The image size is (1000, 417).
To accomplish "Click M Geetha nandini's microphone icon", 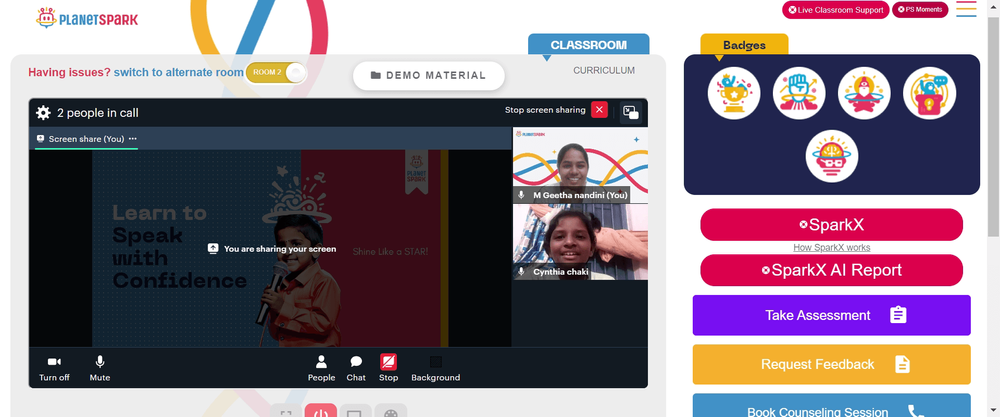I will [x=521, y=194].
